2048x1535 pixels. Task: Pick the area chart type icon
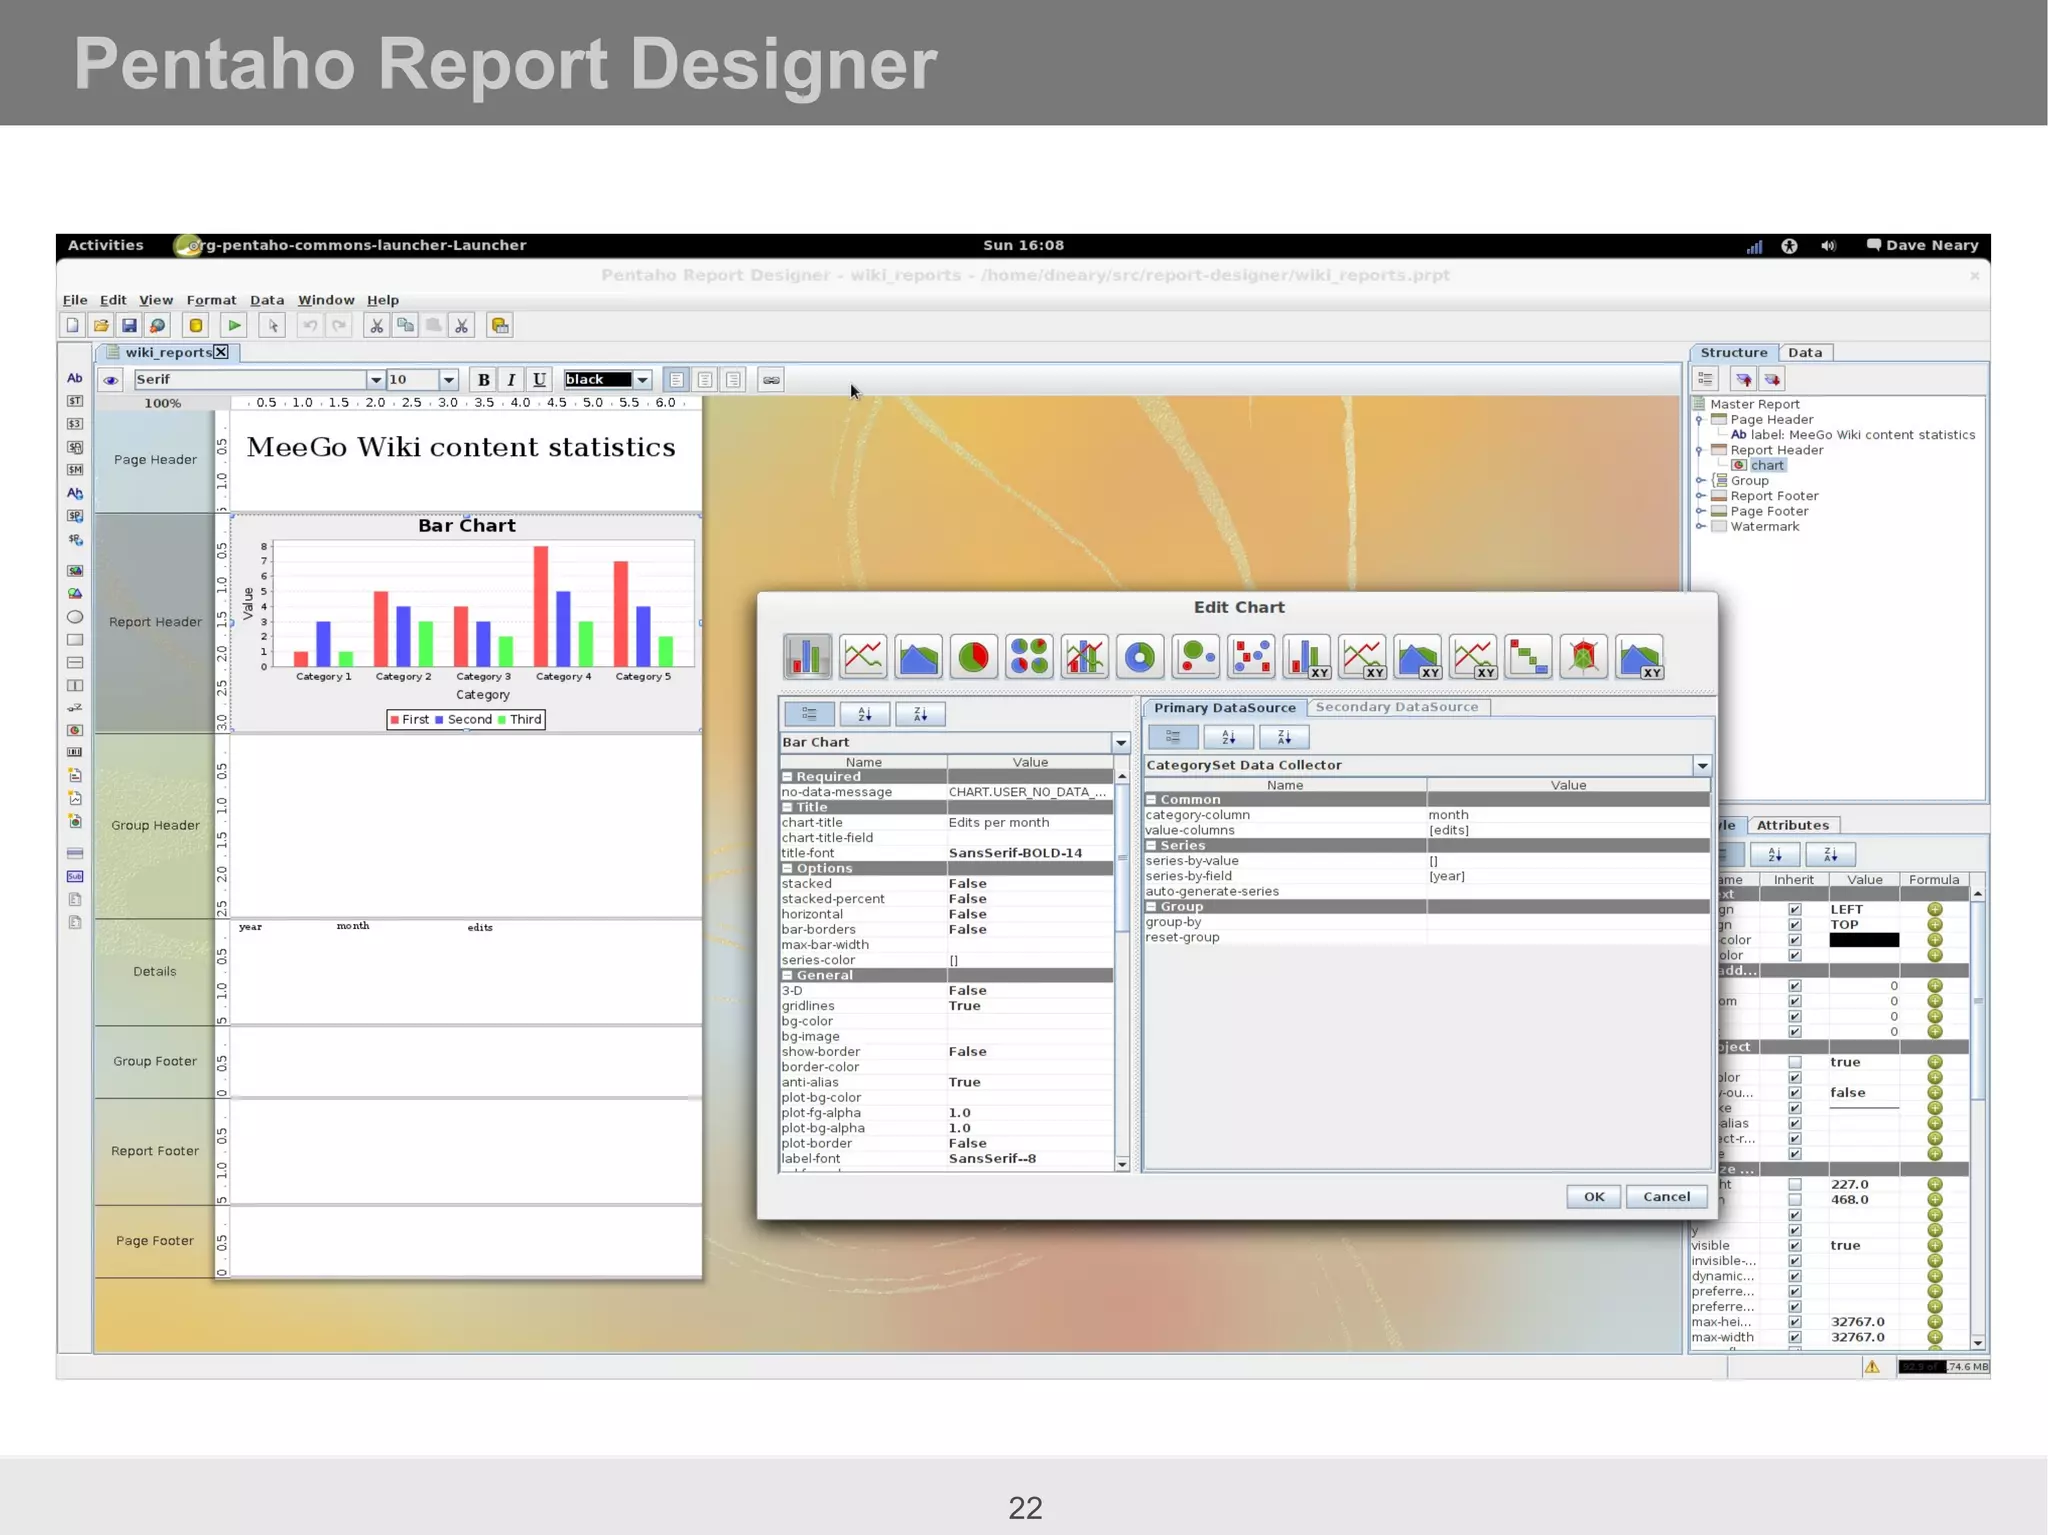tap(918, 657)
